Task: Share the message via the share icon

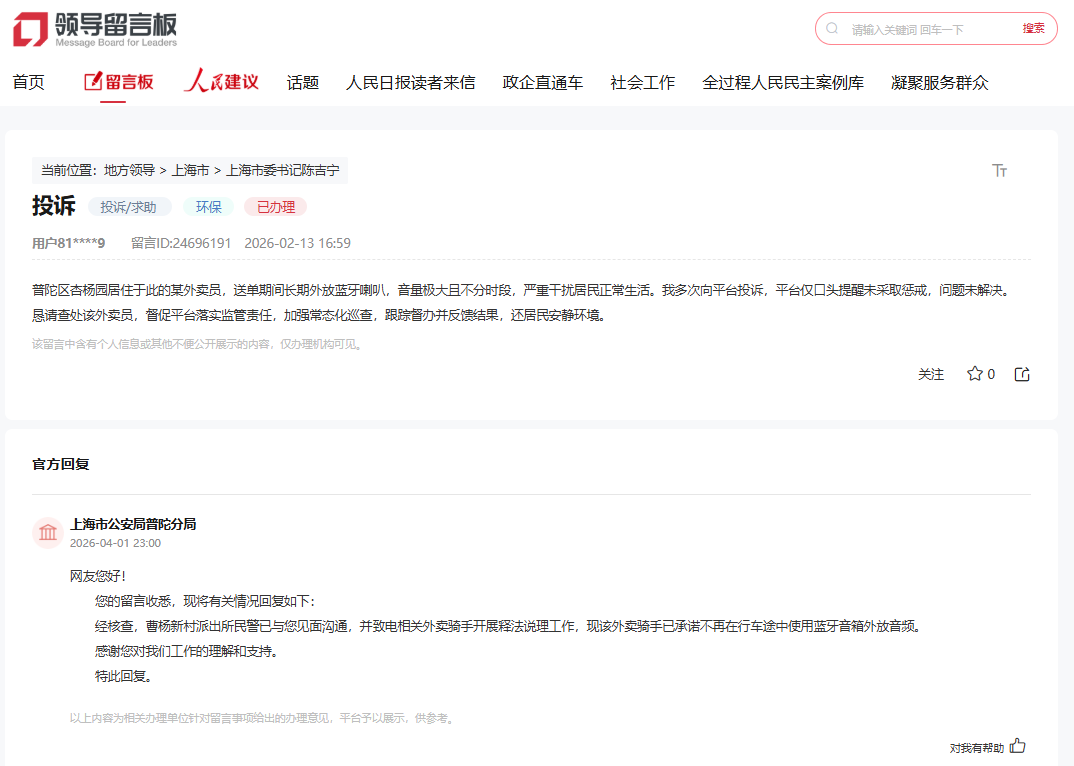Action: 1021,373
